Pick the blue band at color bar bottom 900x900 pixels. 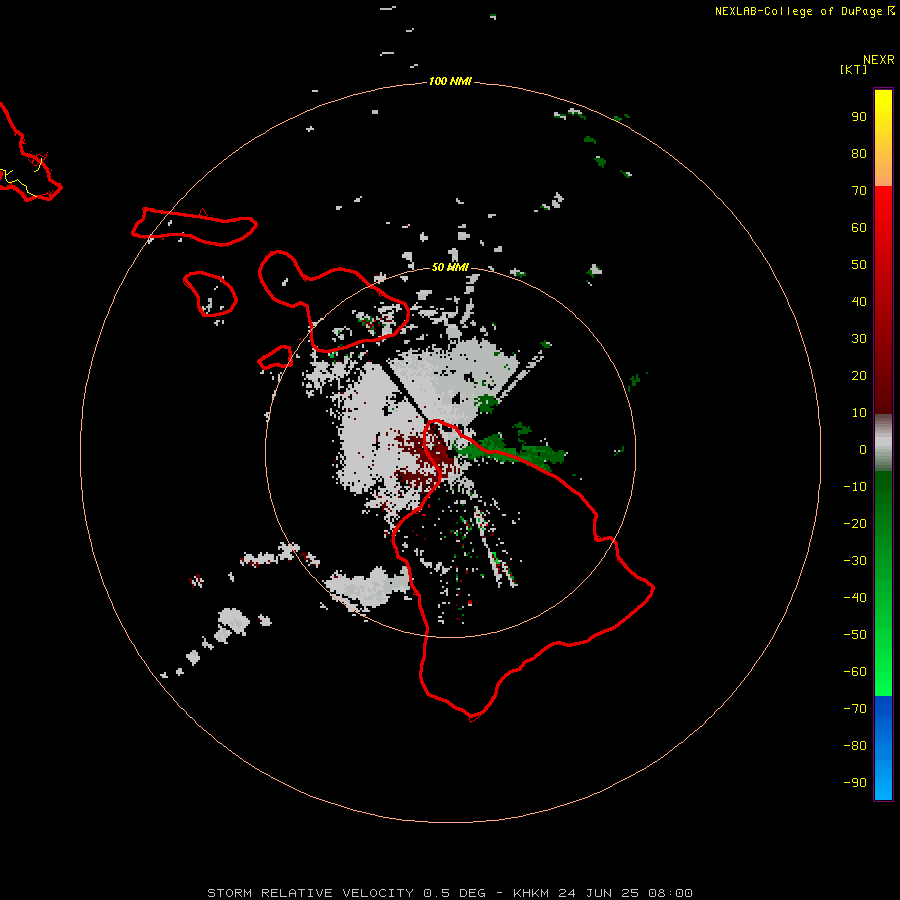[883, 748]
